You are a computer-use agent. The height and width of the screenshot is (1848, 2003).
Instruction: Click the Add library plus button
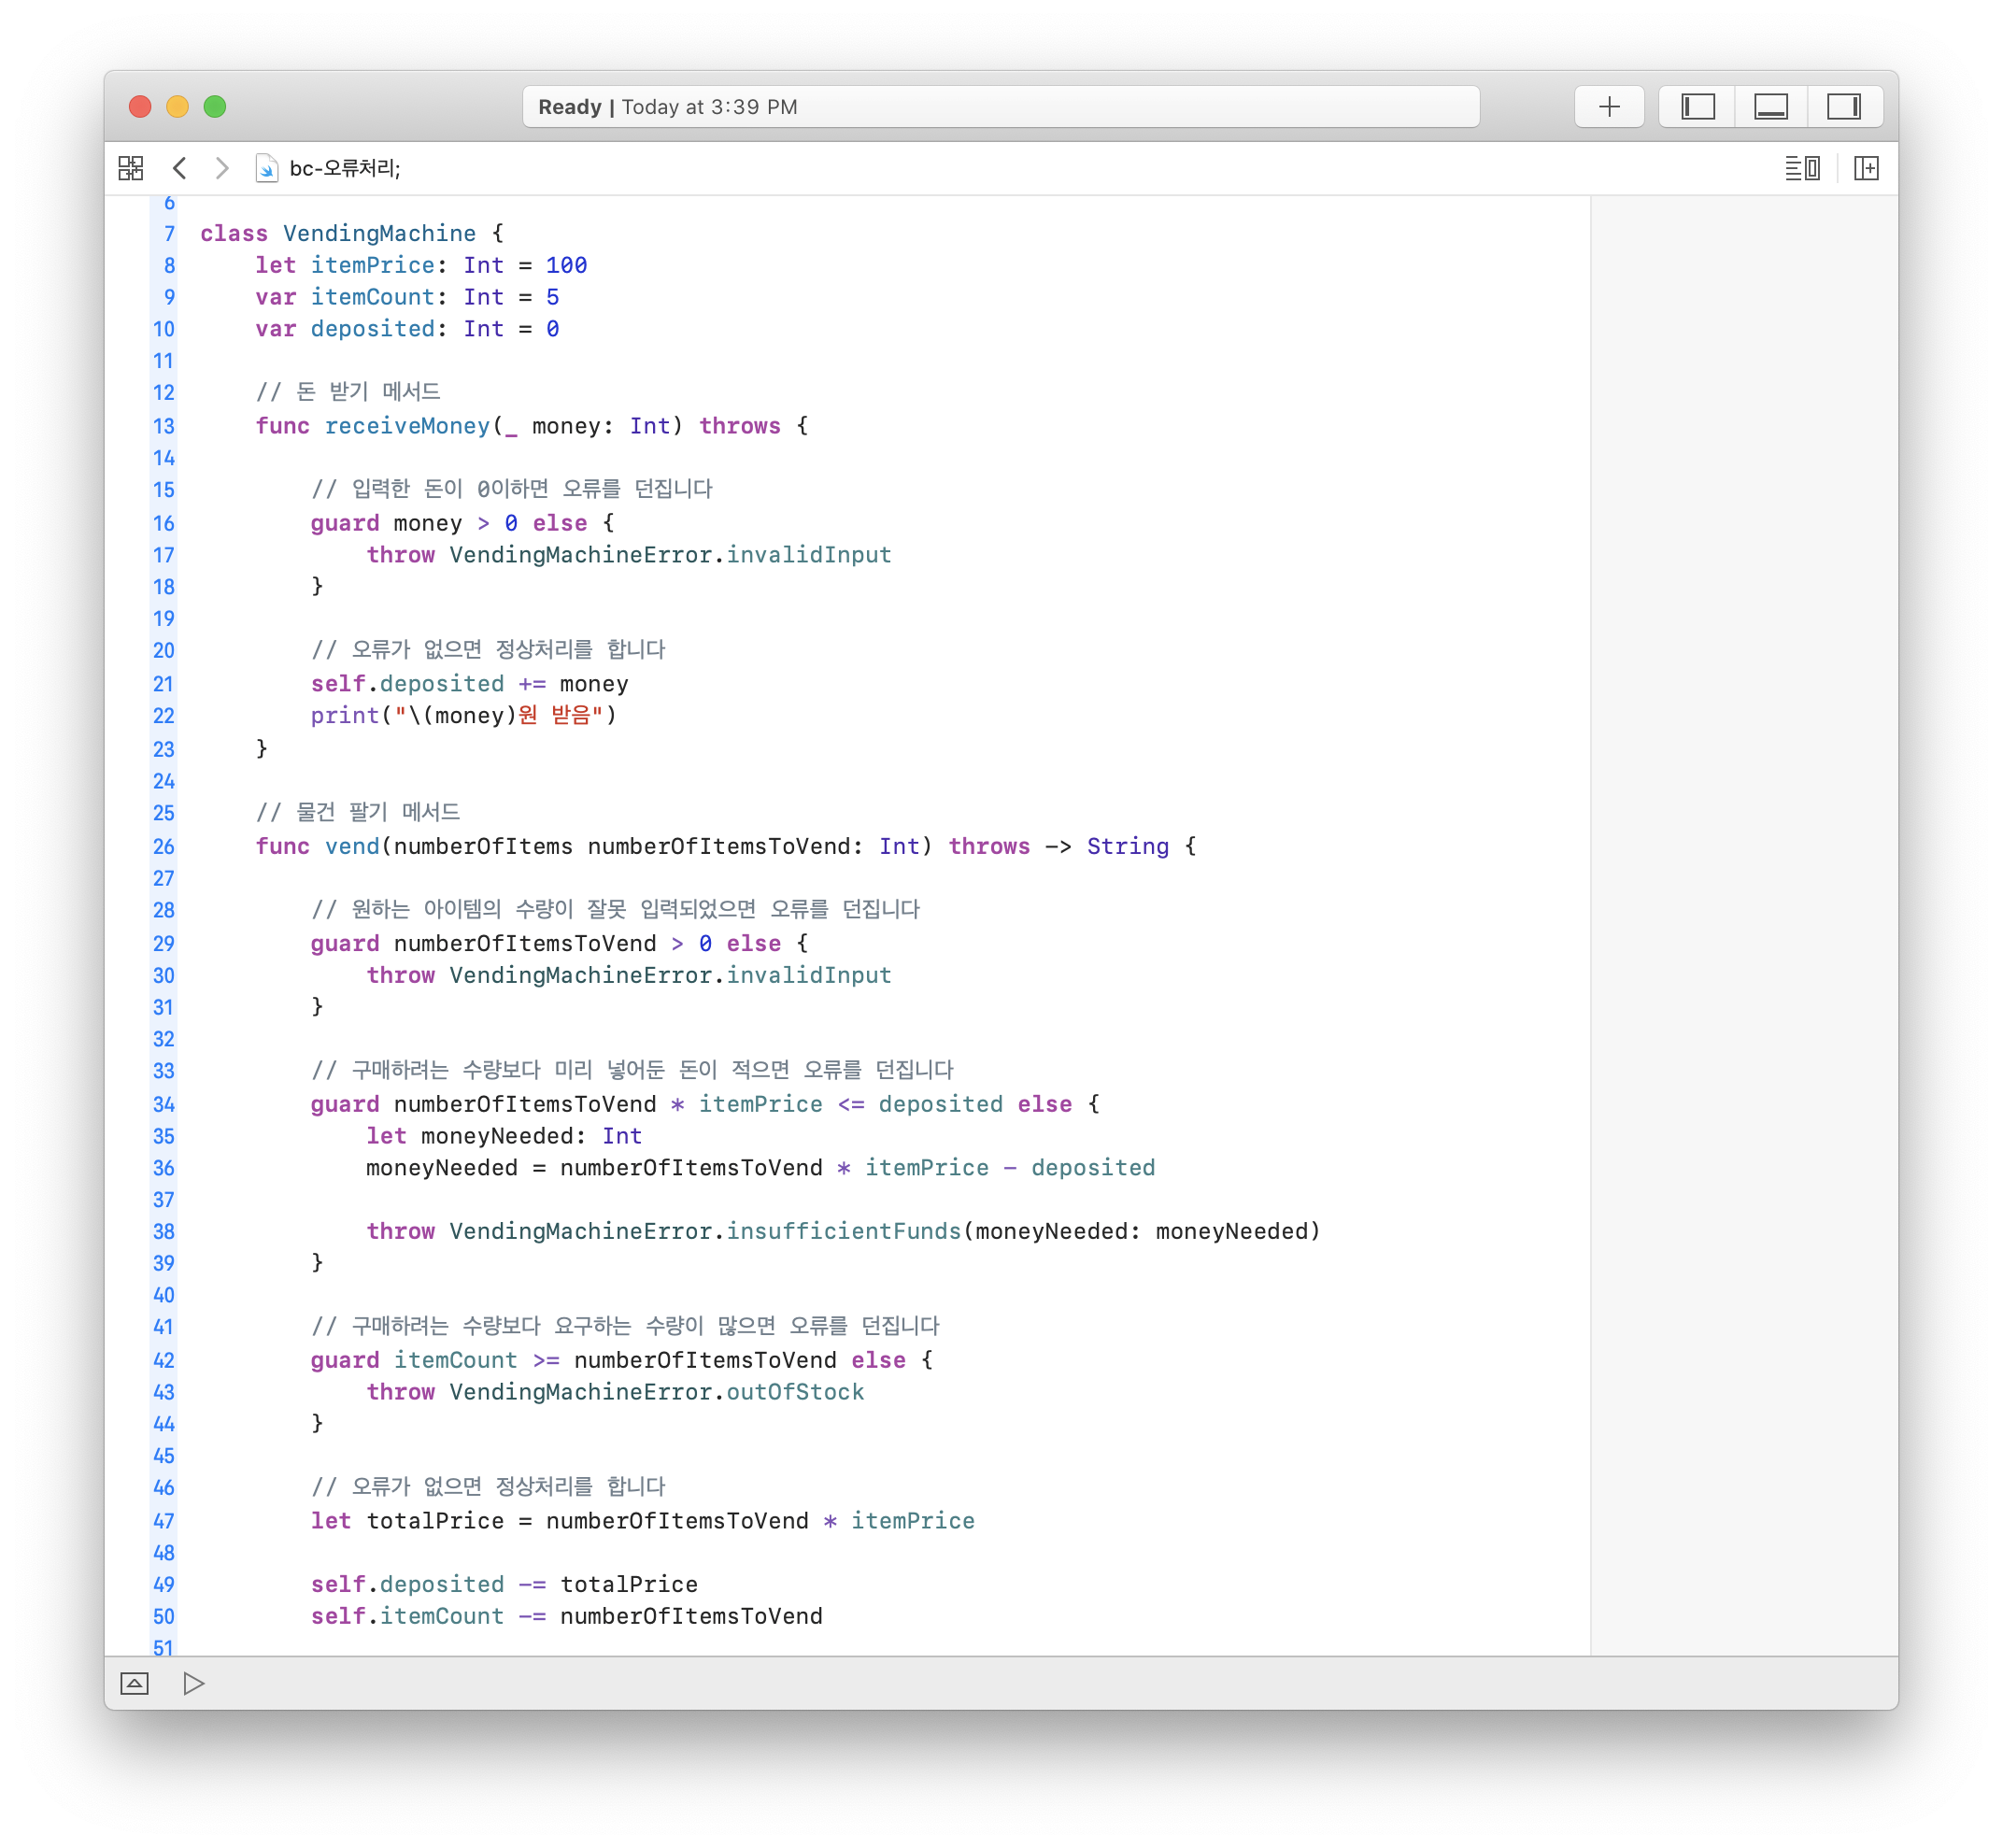tap(1608, 107)
